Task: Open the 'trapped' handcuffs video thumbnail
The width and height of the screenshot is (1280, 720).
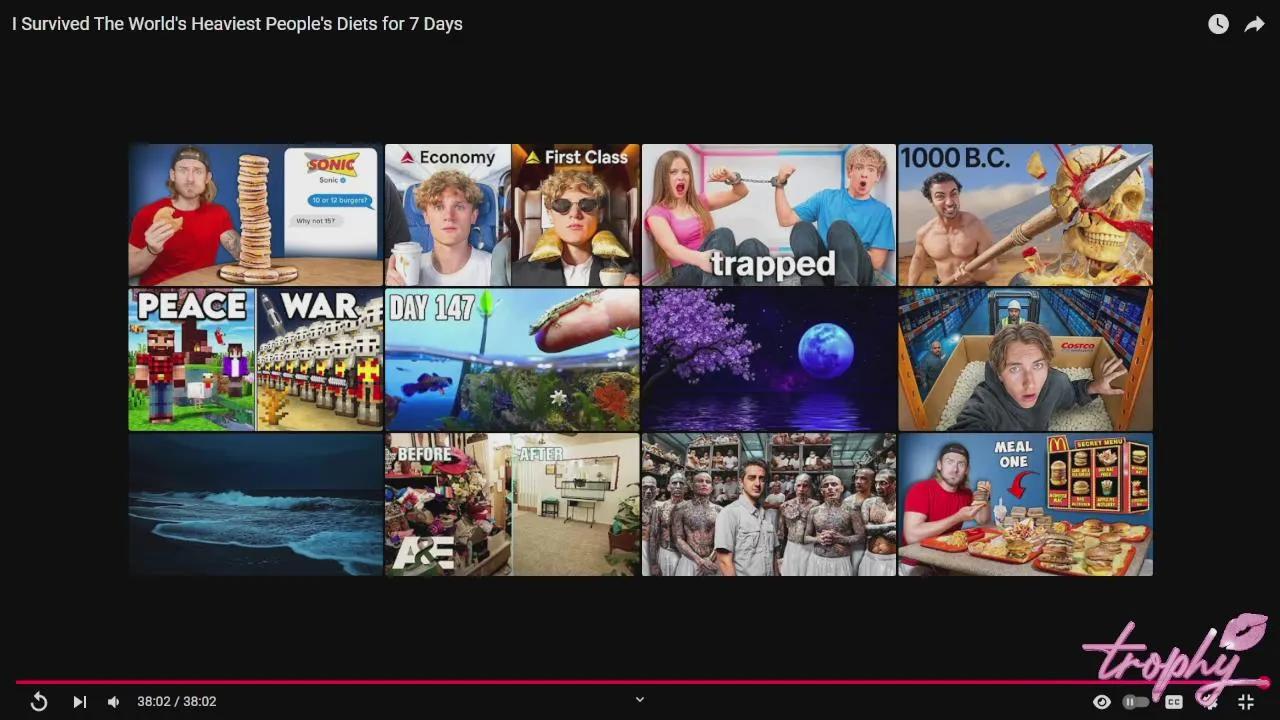Action: pyautogui.click(x=768, y=214)
